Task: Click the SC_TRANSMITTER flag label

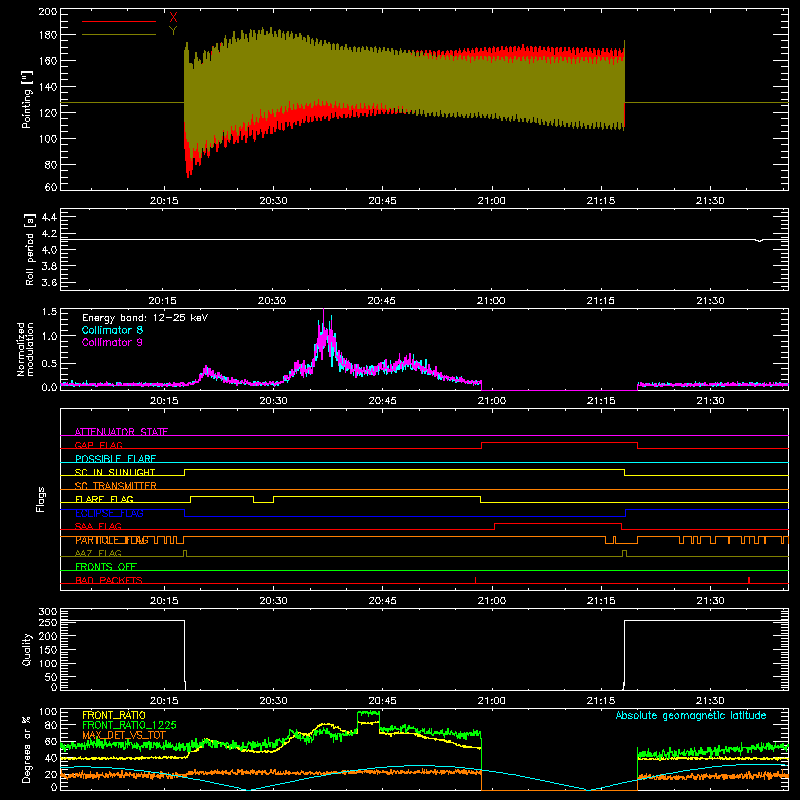Action: [x=116, y=486]
